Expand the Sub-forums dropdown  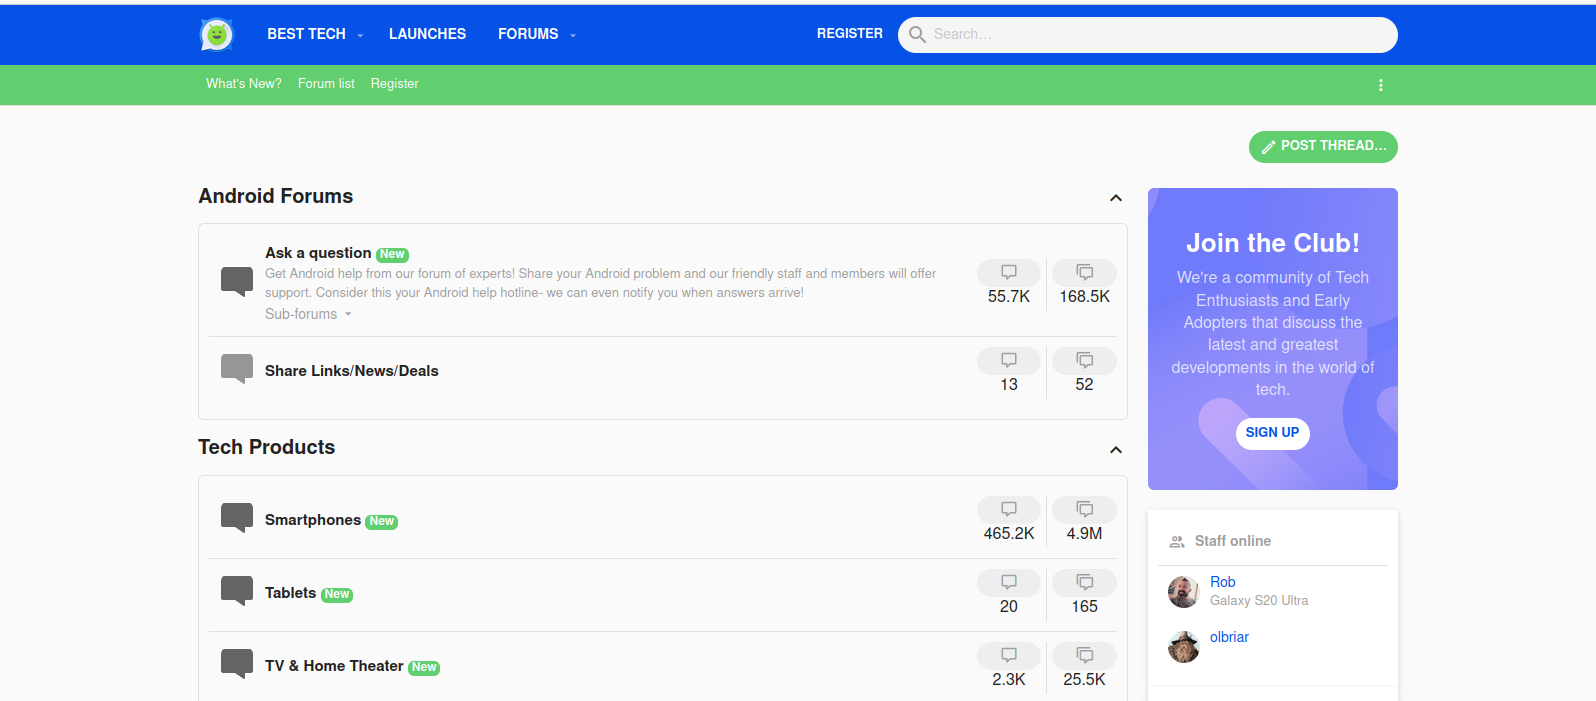click(308, 314)
